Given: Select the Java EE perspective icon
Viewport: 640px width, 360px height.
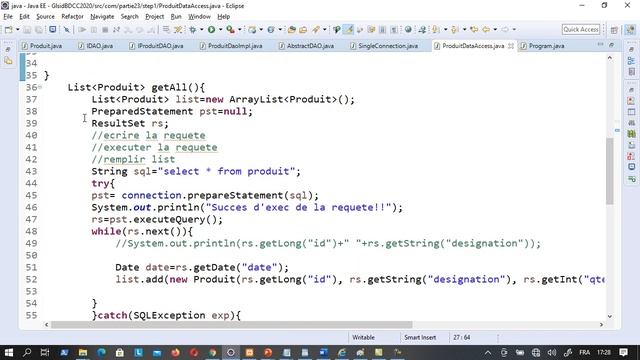Looking at the screenshot, I should pyautogui.click(x=630, y=29).
